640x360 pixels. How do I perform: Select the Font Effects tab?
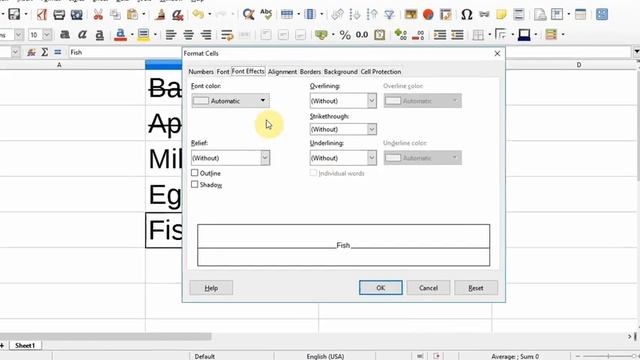click(x=248, y=71)
